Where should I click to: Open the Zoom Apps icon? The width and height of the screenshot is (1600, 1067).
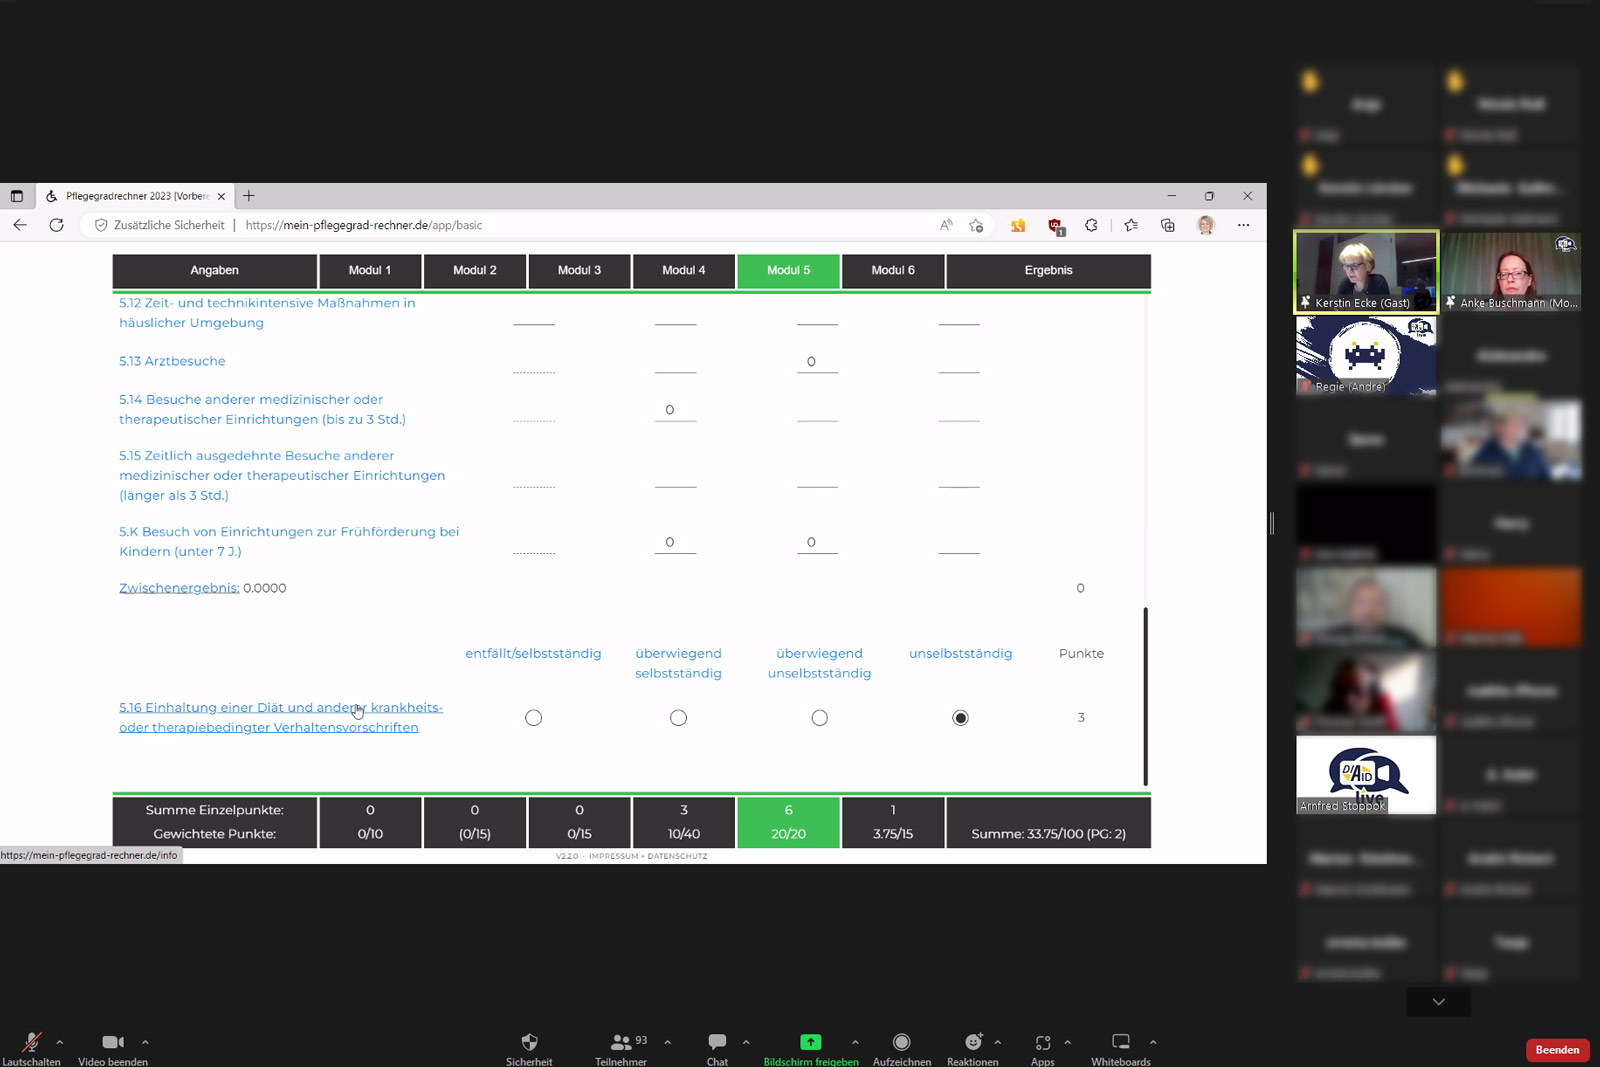(x=1042, y=1042)
